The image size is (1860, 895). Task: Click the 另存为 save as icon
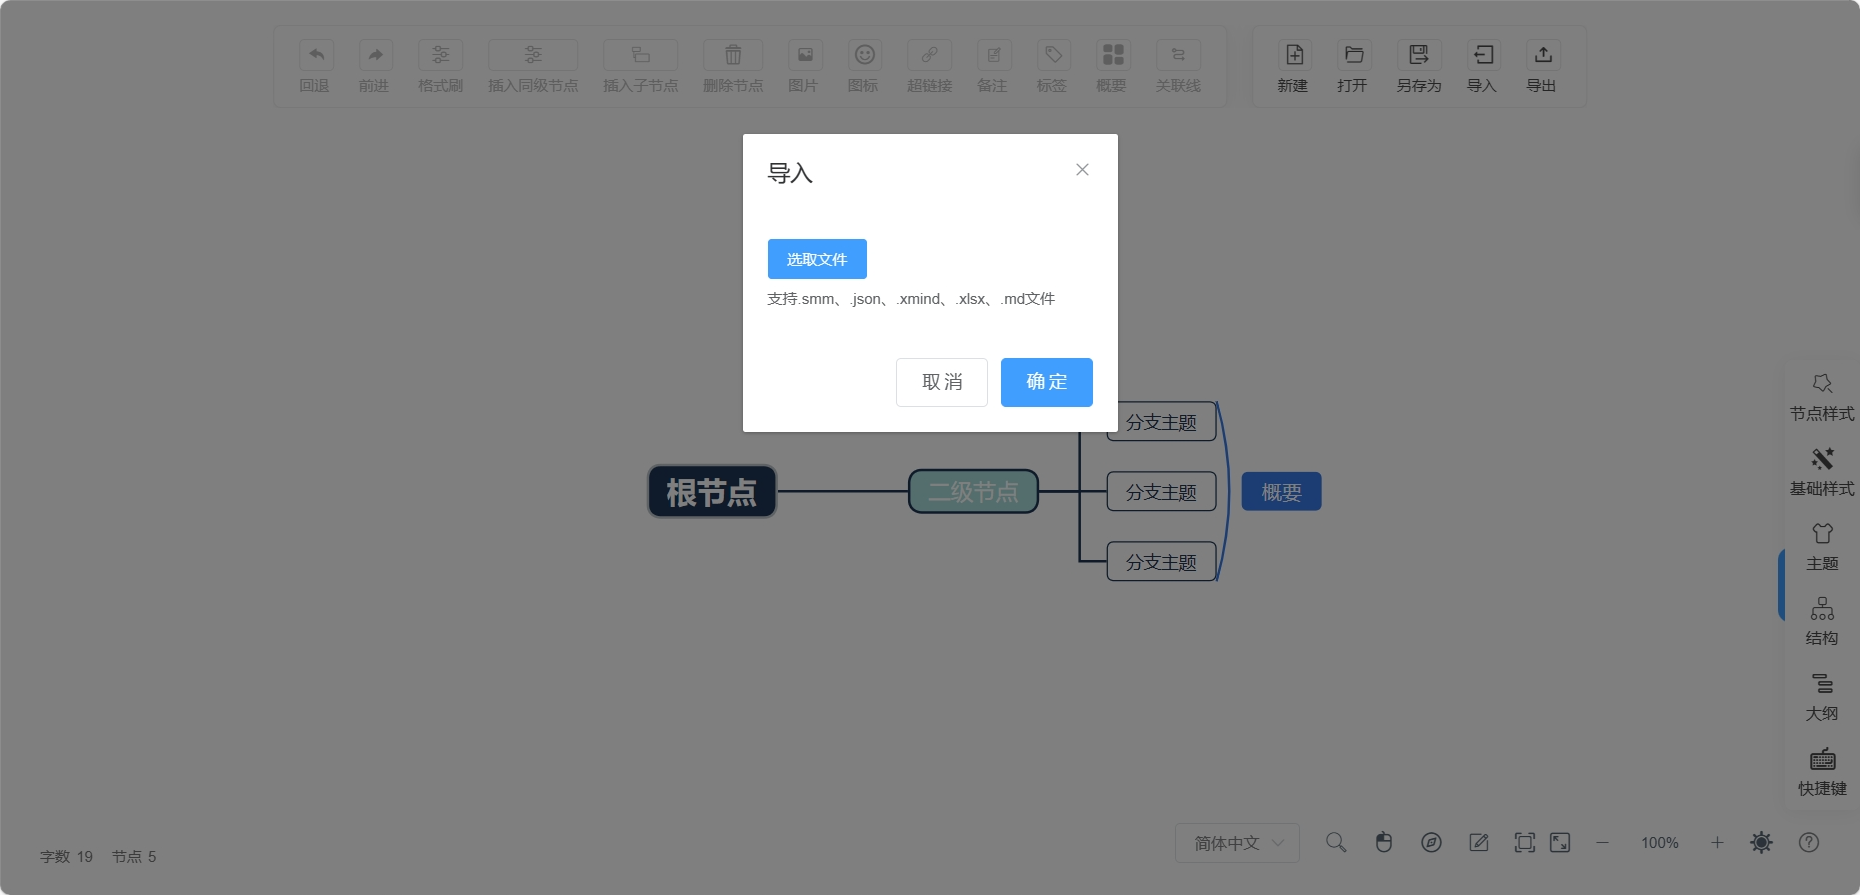click(1419, 55)
